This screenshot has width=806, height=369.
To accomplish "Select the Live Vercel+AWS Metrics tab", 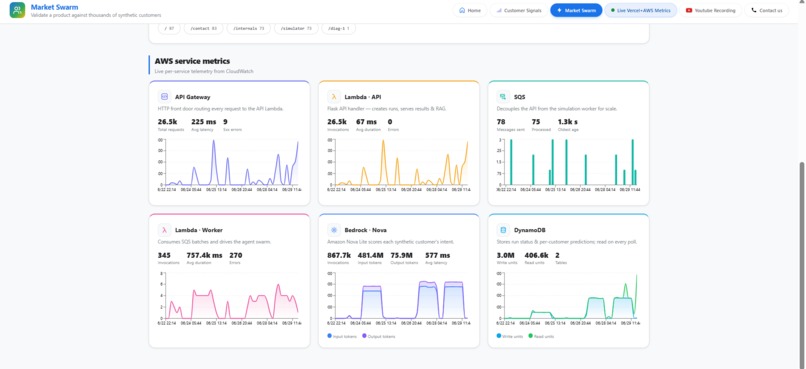I will pyautogui.click(x=640, y=10).
